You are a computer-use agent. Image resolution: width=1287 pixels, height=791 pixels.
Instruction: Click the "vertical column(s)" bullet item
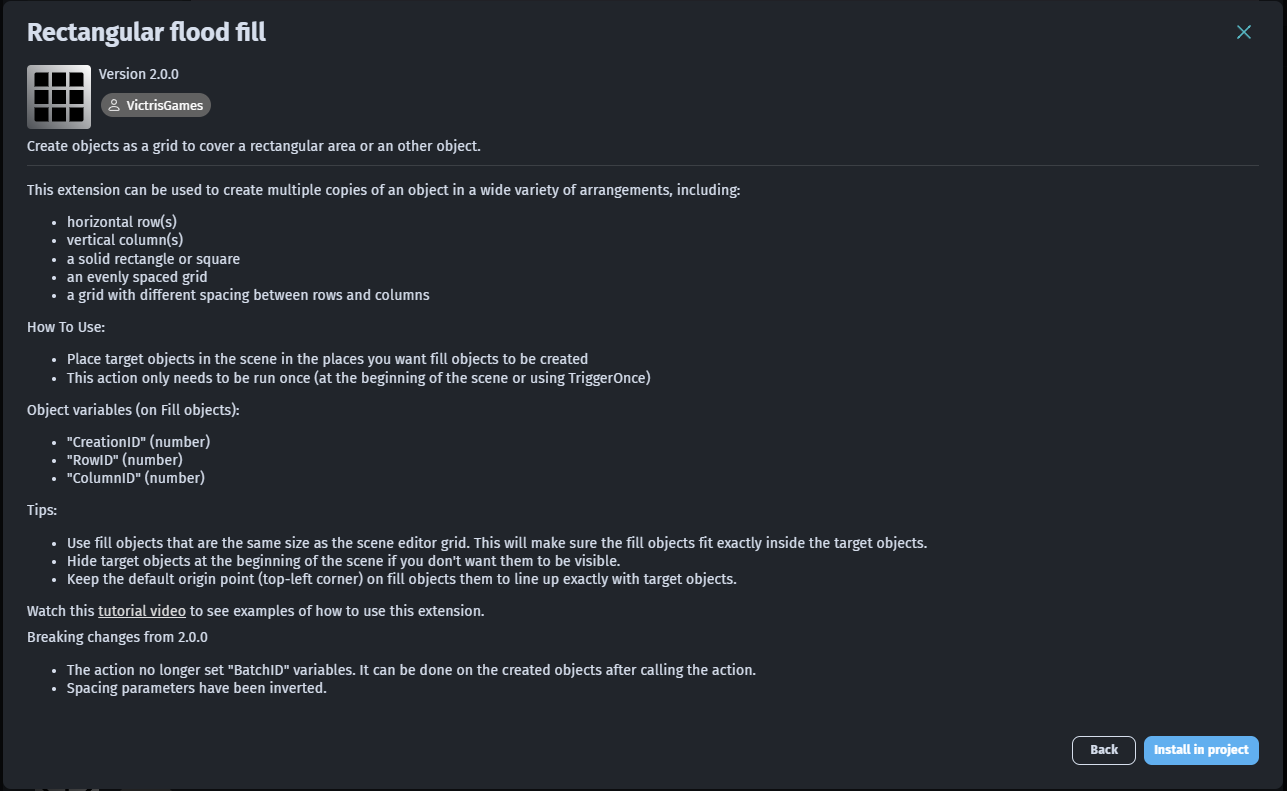coord(125,240)
